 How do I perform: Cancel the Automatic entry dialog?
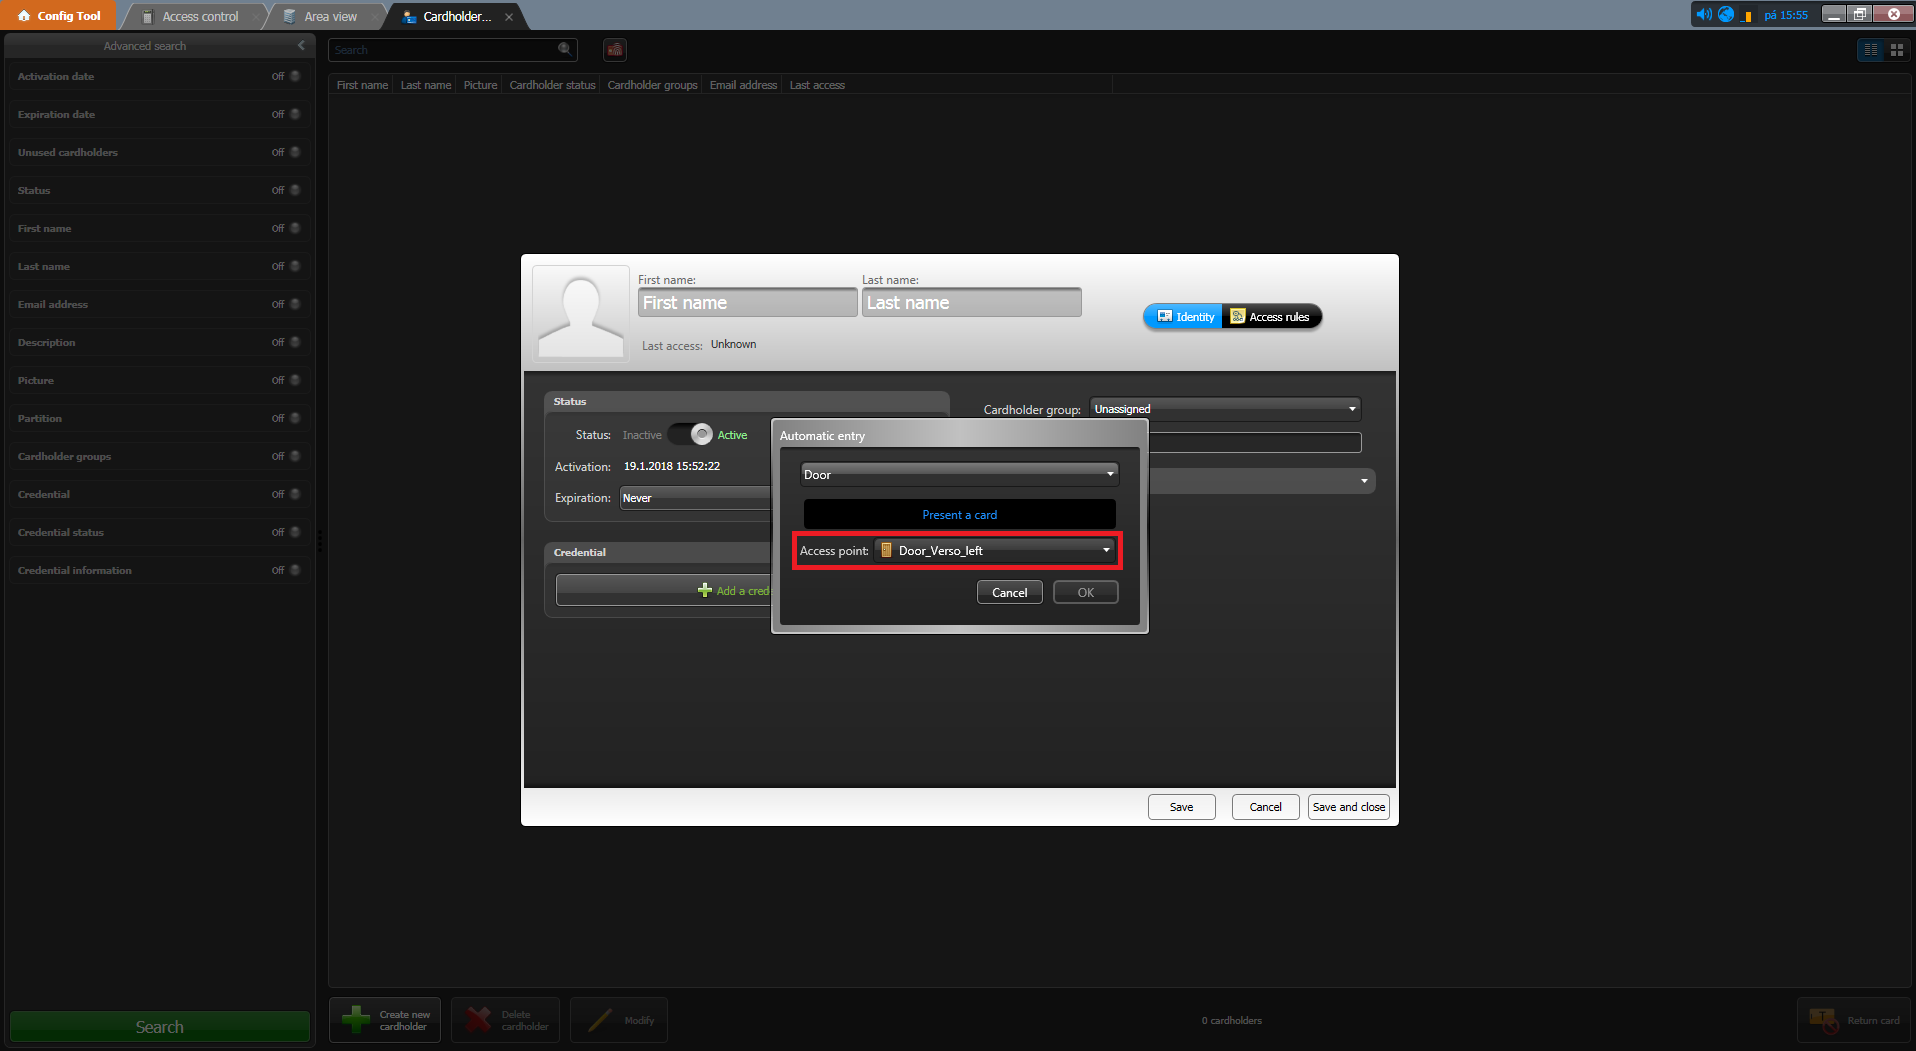pos(1009,593)
